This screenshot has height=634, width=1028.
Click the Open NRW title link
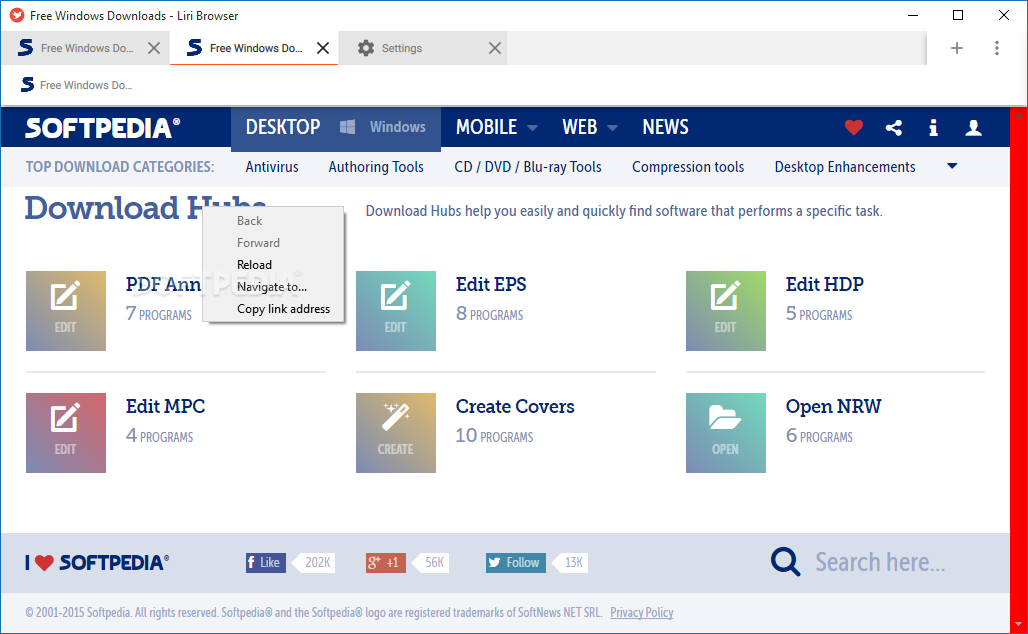pos(833,406)
